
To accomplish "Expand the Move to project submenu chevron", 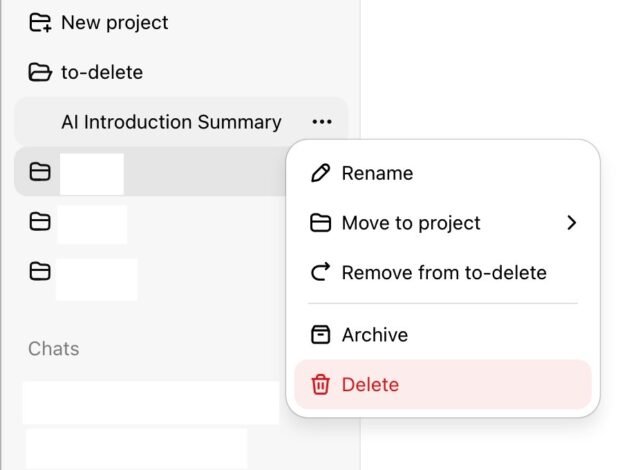I will click(x=572, y=223).
